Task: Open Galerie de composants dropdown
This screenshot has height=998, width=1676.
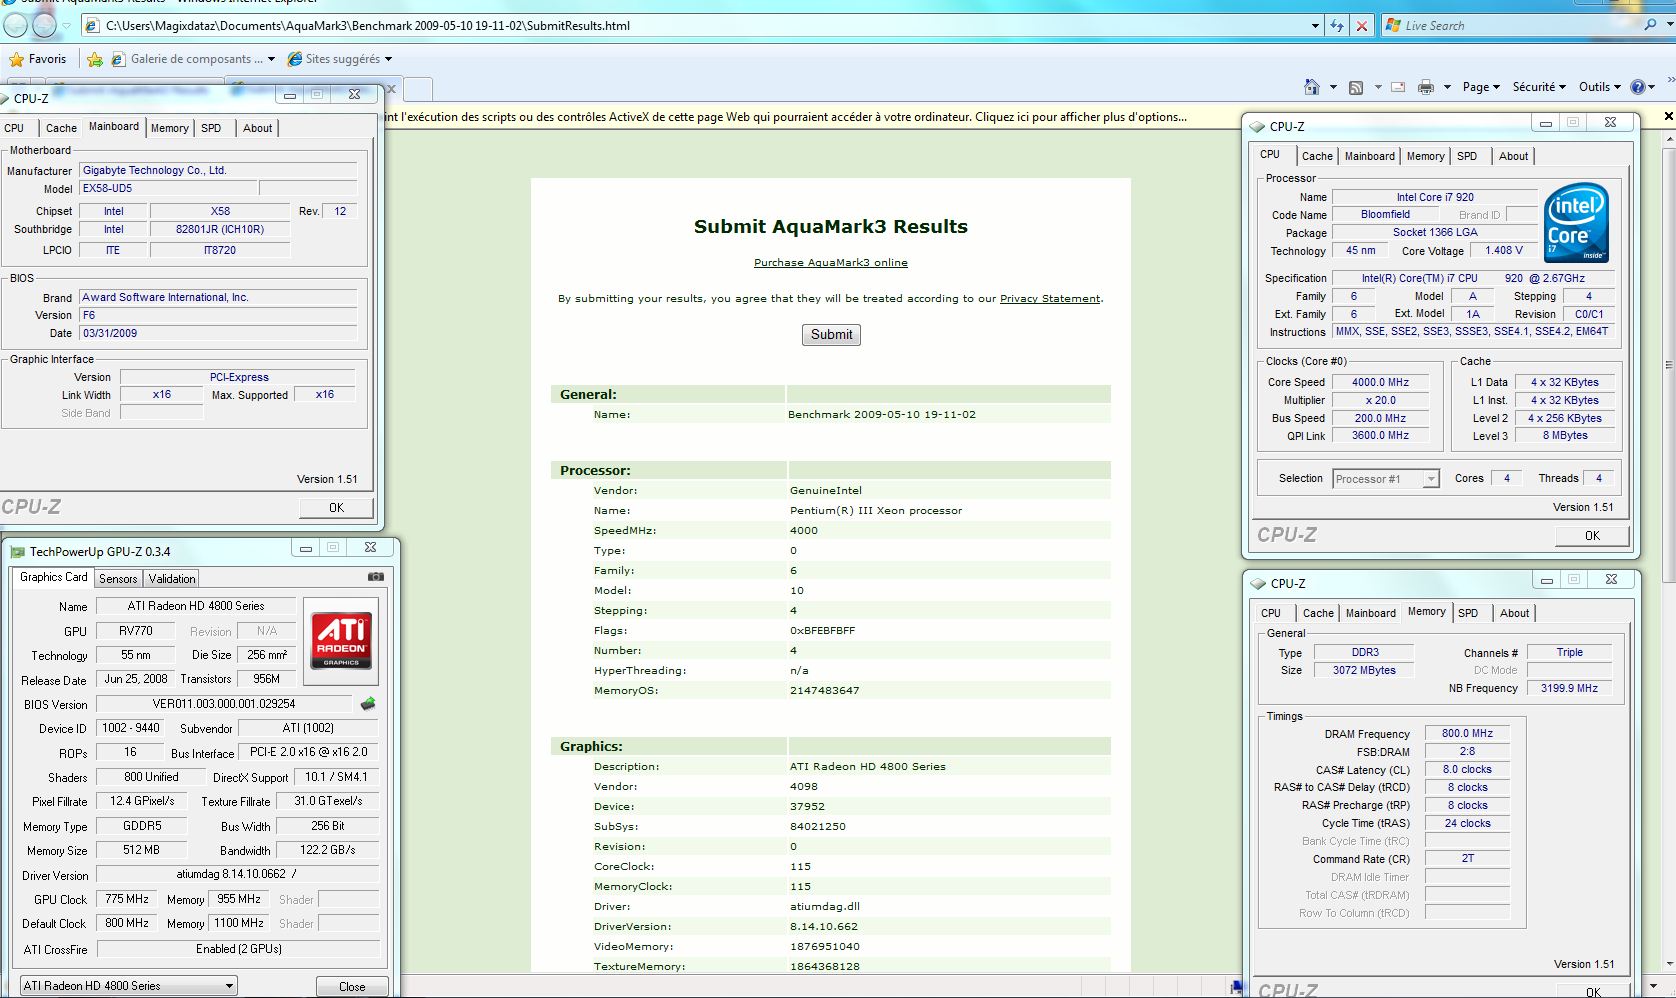Action: click(271, 59)
